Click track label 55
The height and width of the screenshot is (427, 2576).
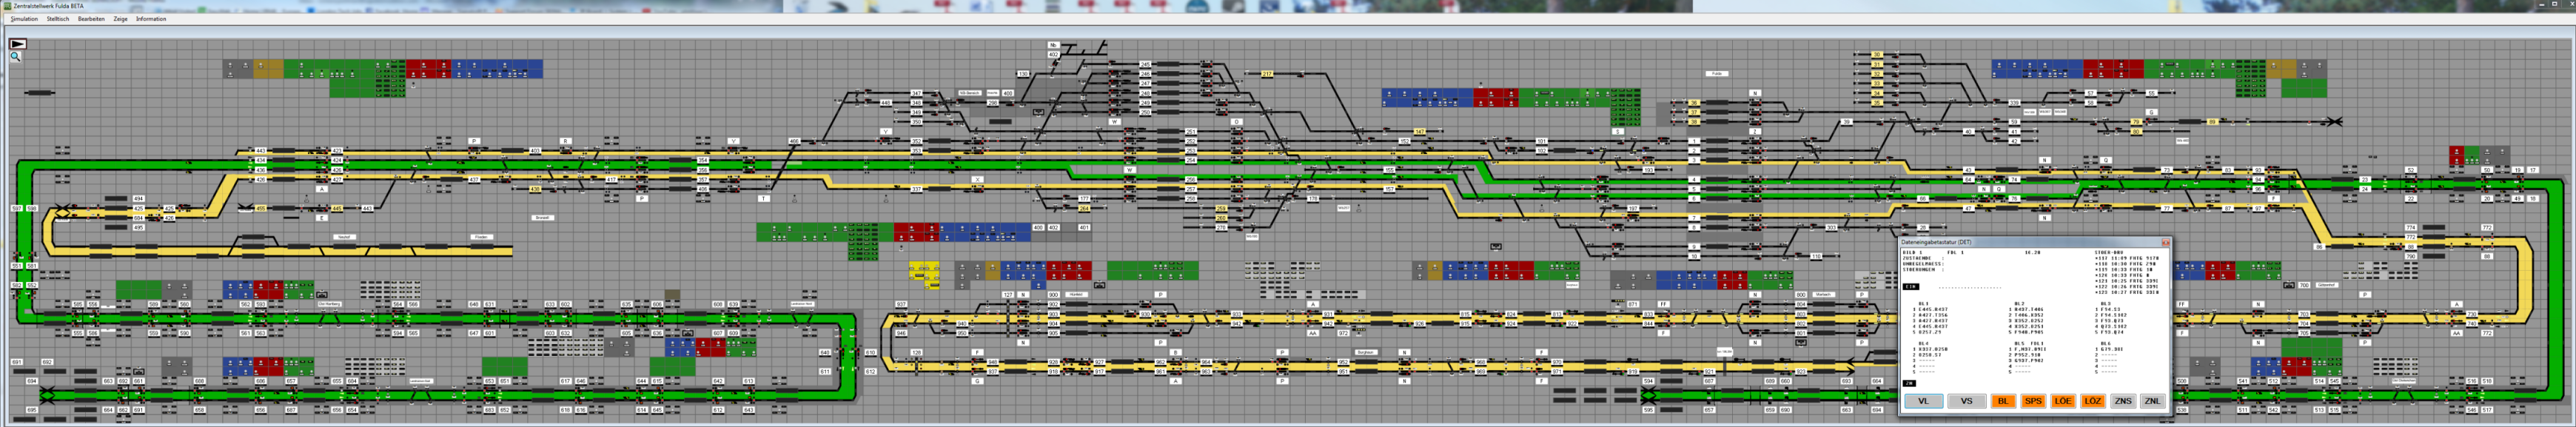(2152, 93)
